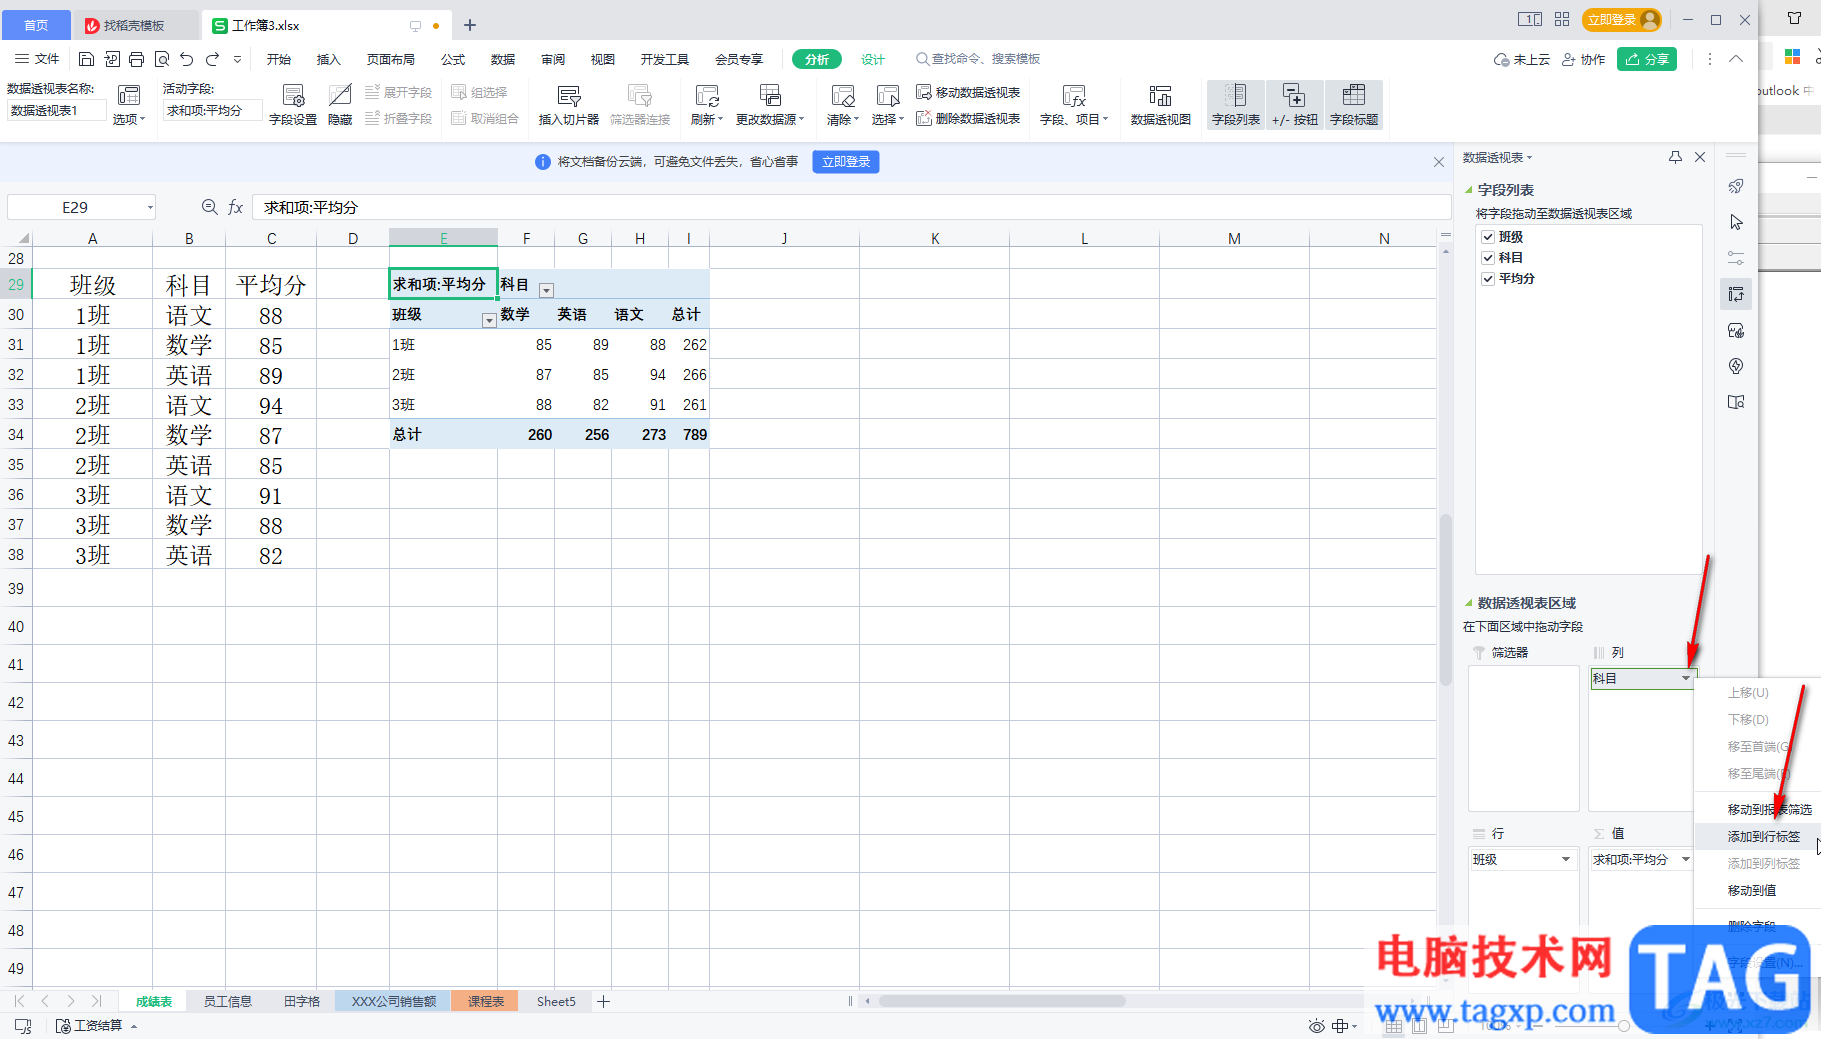Open 数据透视图 (PivotChart)
Image resolution: width=1821 pixels, height=1039 pixels.
tap(1160, 105)
